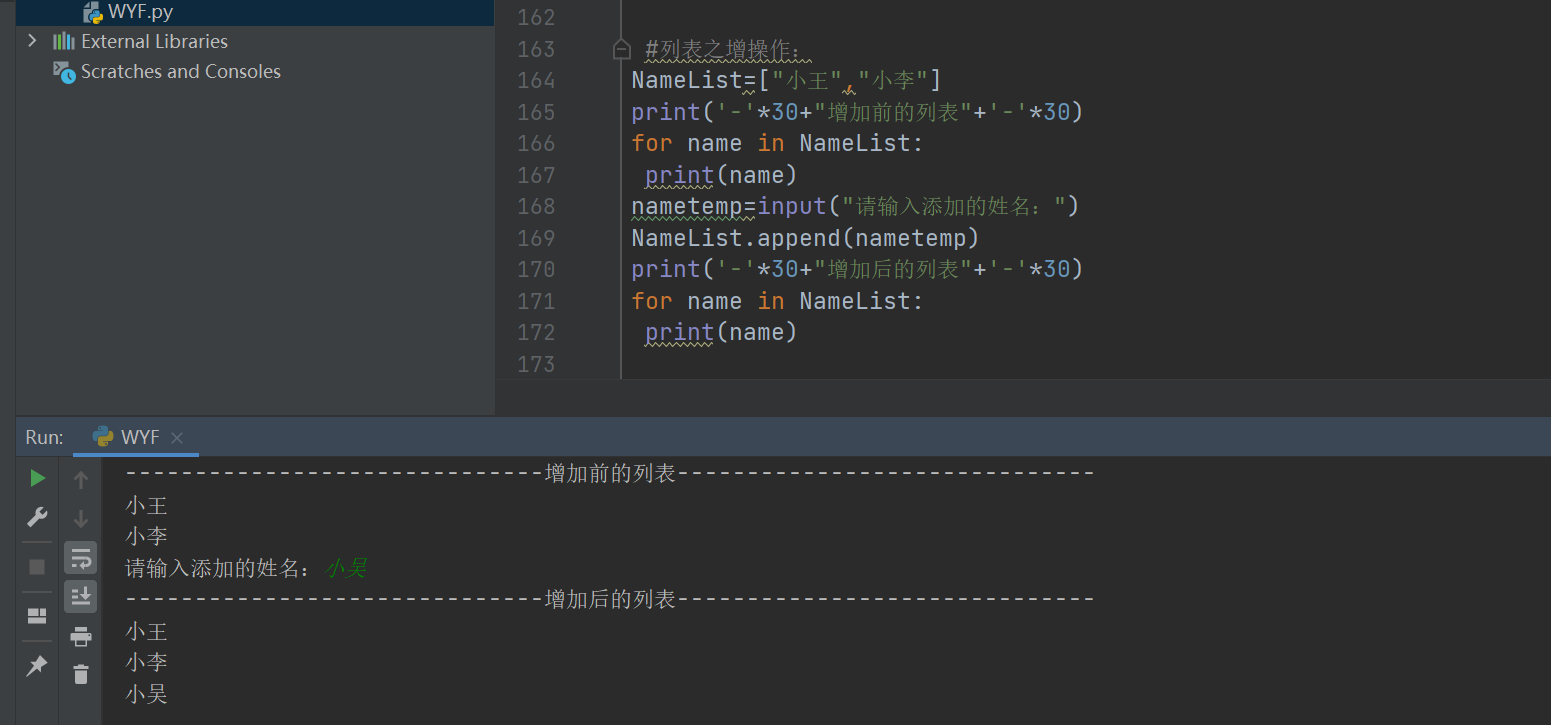Click line number 168 in gutter

click(x=536, y=206)
